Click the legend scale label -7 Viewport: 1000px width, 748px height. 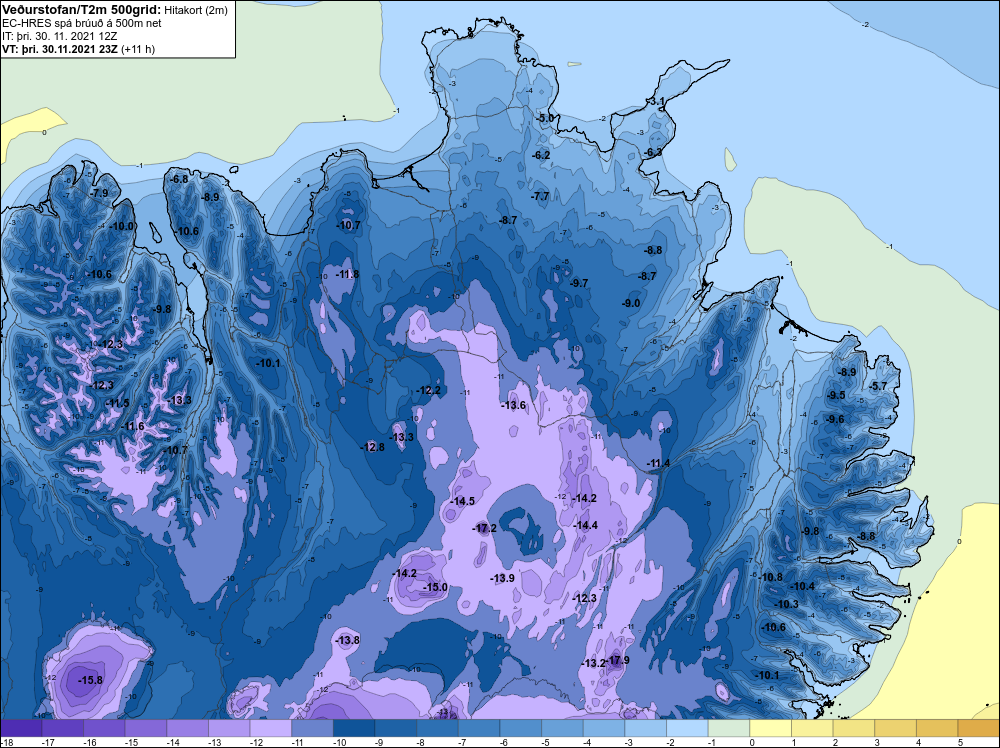coord(462,742)
